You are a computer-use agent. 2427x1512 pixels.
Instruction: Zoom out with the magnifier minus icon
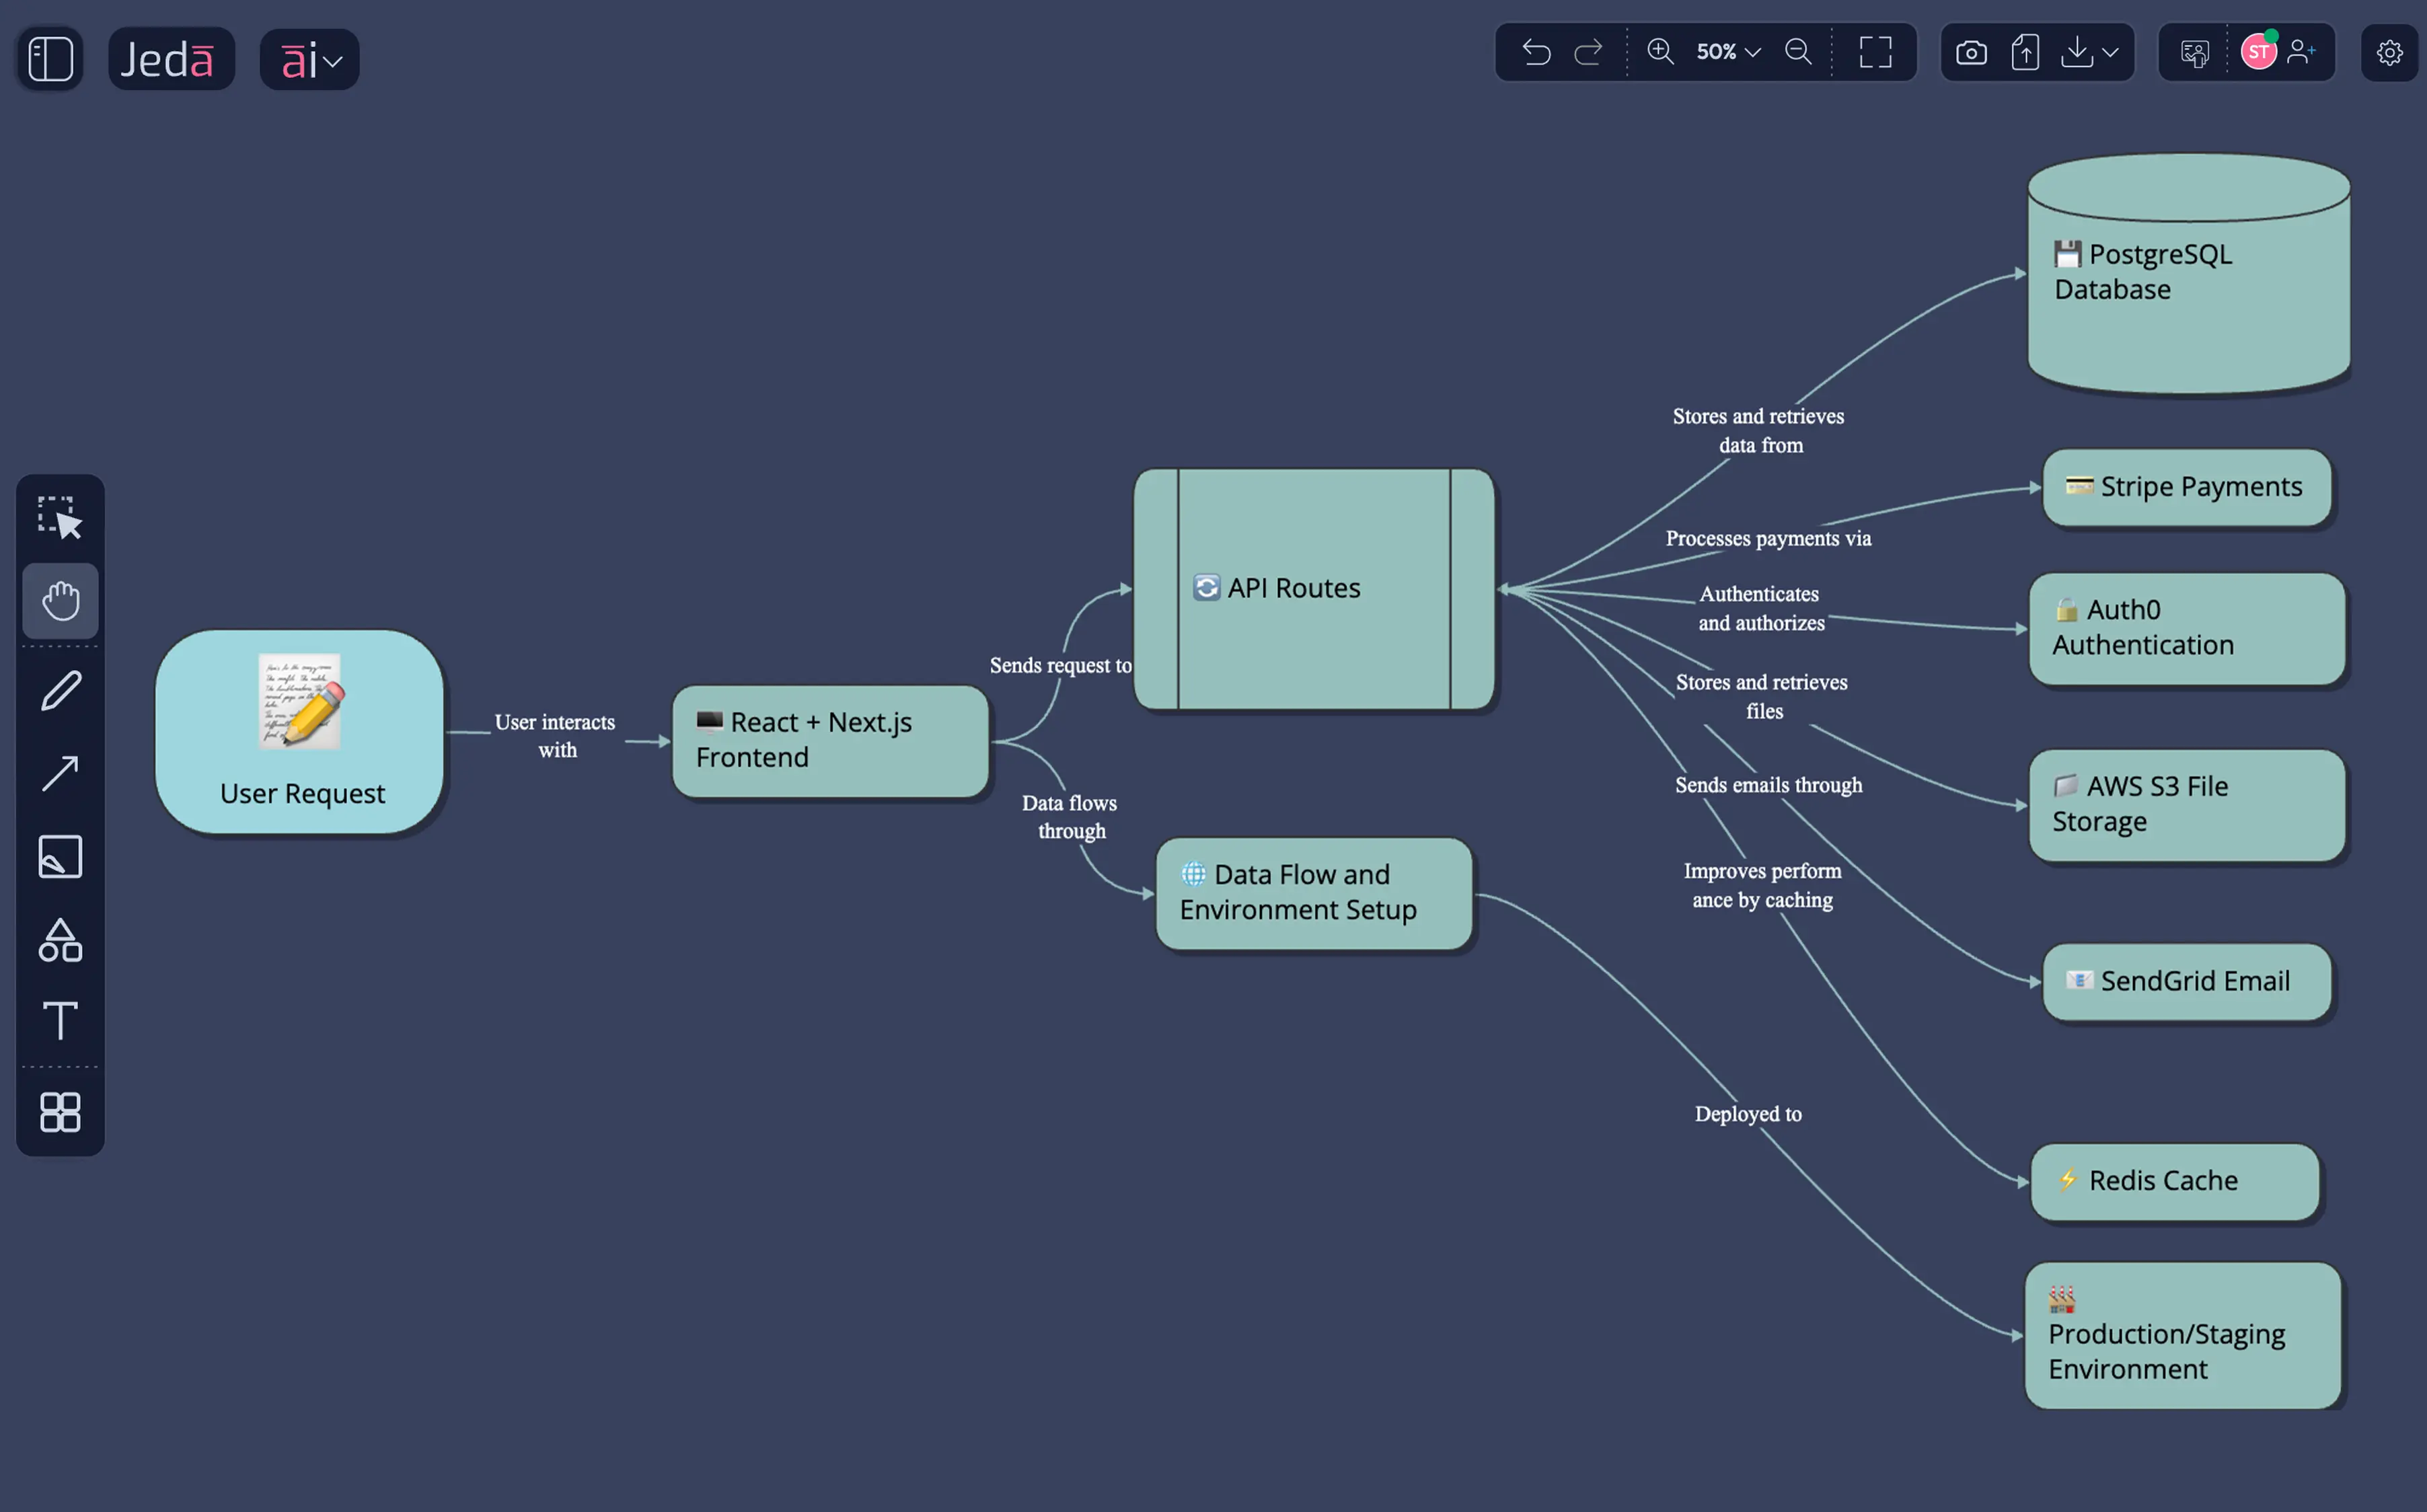click(x=1799, y=52)
